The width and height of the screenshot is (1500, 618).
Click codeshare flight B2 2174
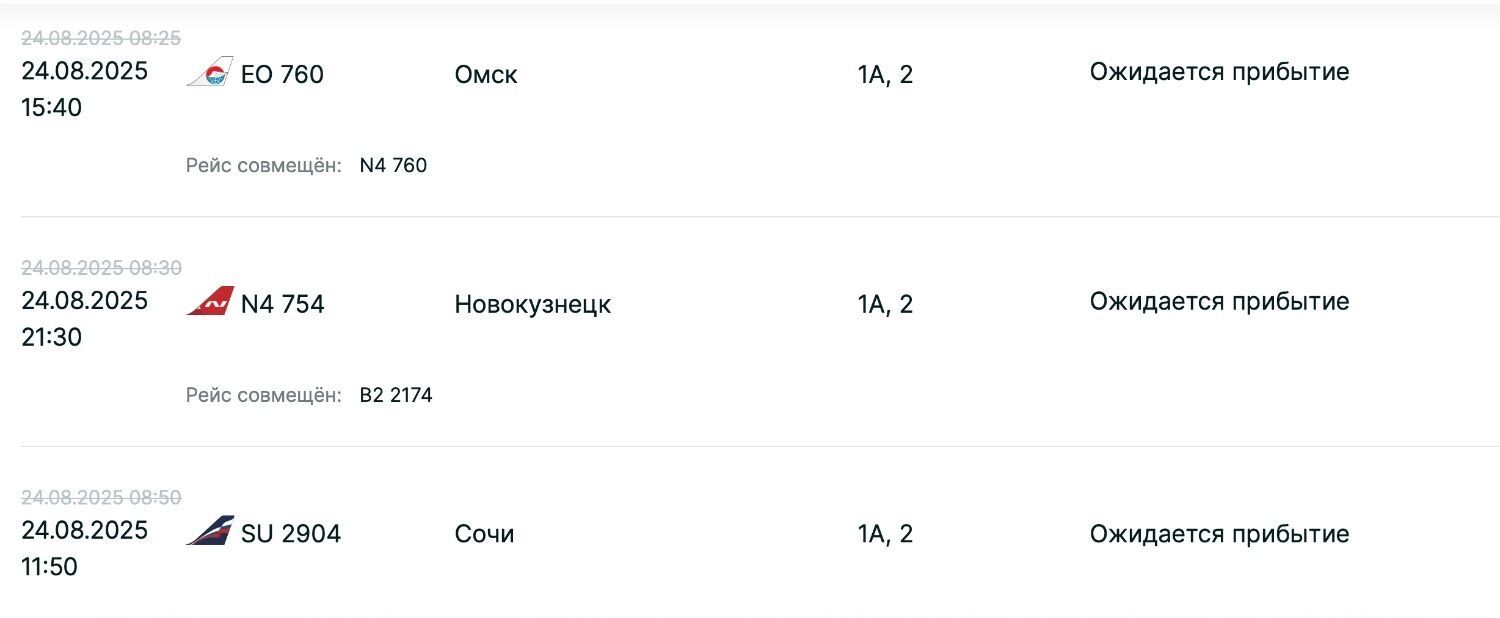(396, 395)
